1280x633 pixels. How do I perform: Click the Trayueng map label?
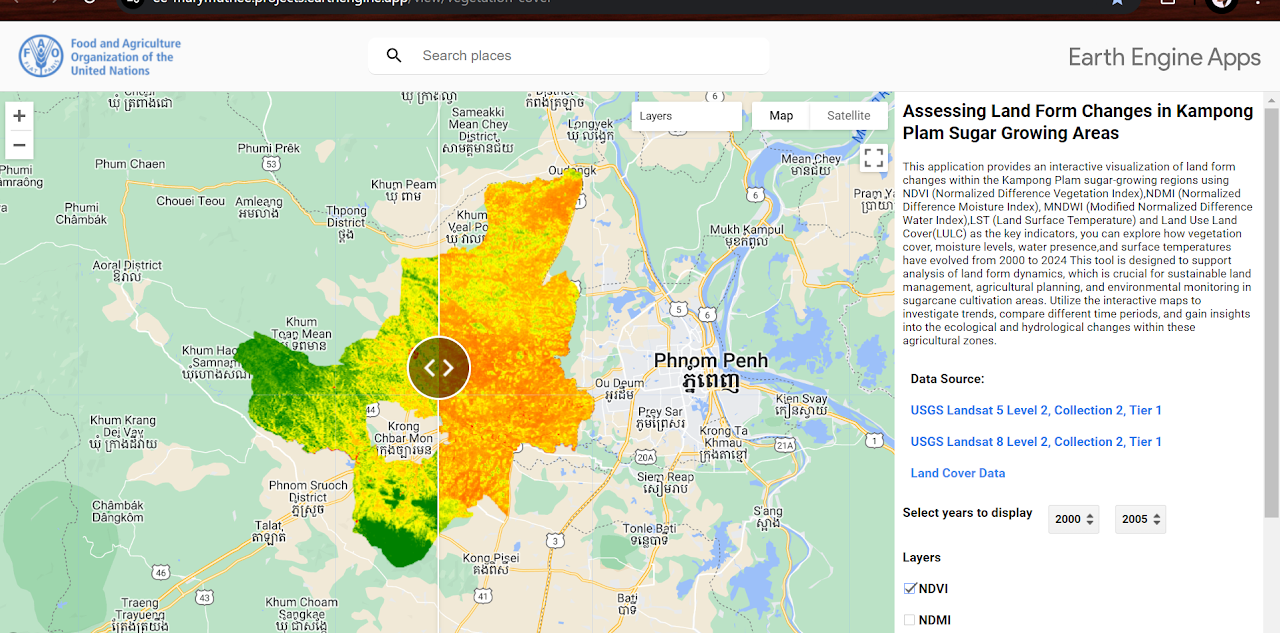pyautogui.click(x=138, y=615)
